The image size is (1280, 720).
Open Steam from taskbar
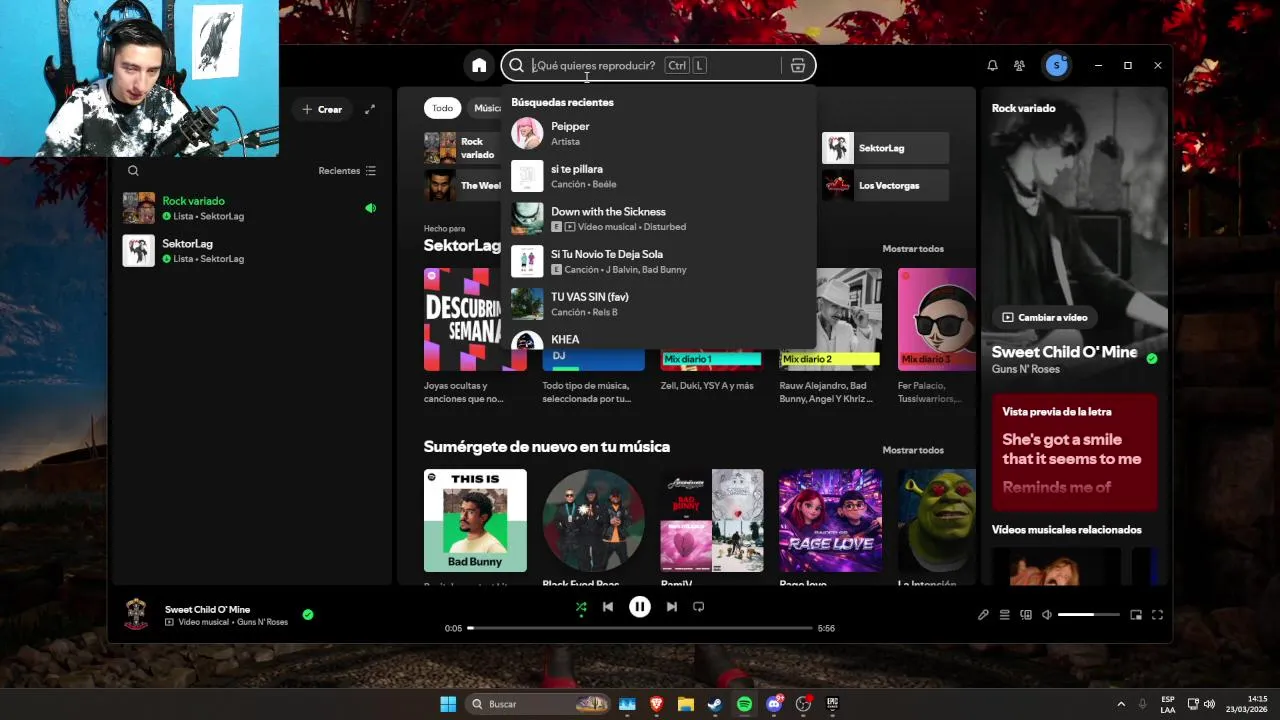point(714,704)
